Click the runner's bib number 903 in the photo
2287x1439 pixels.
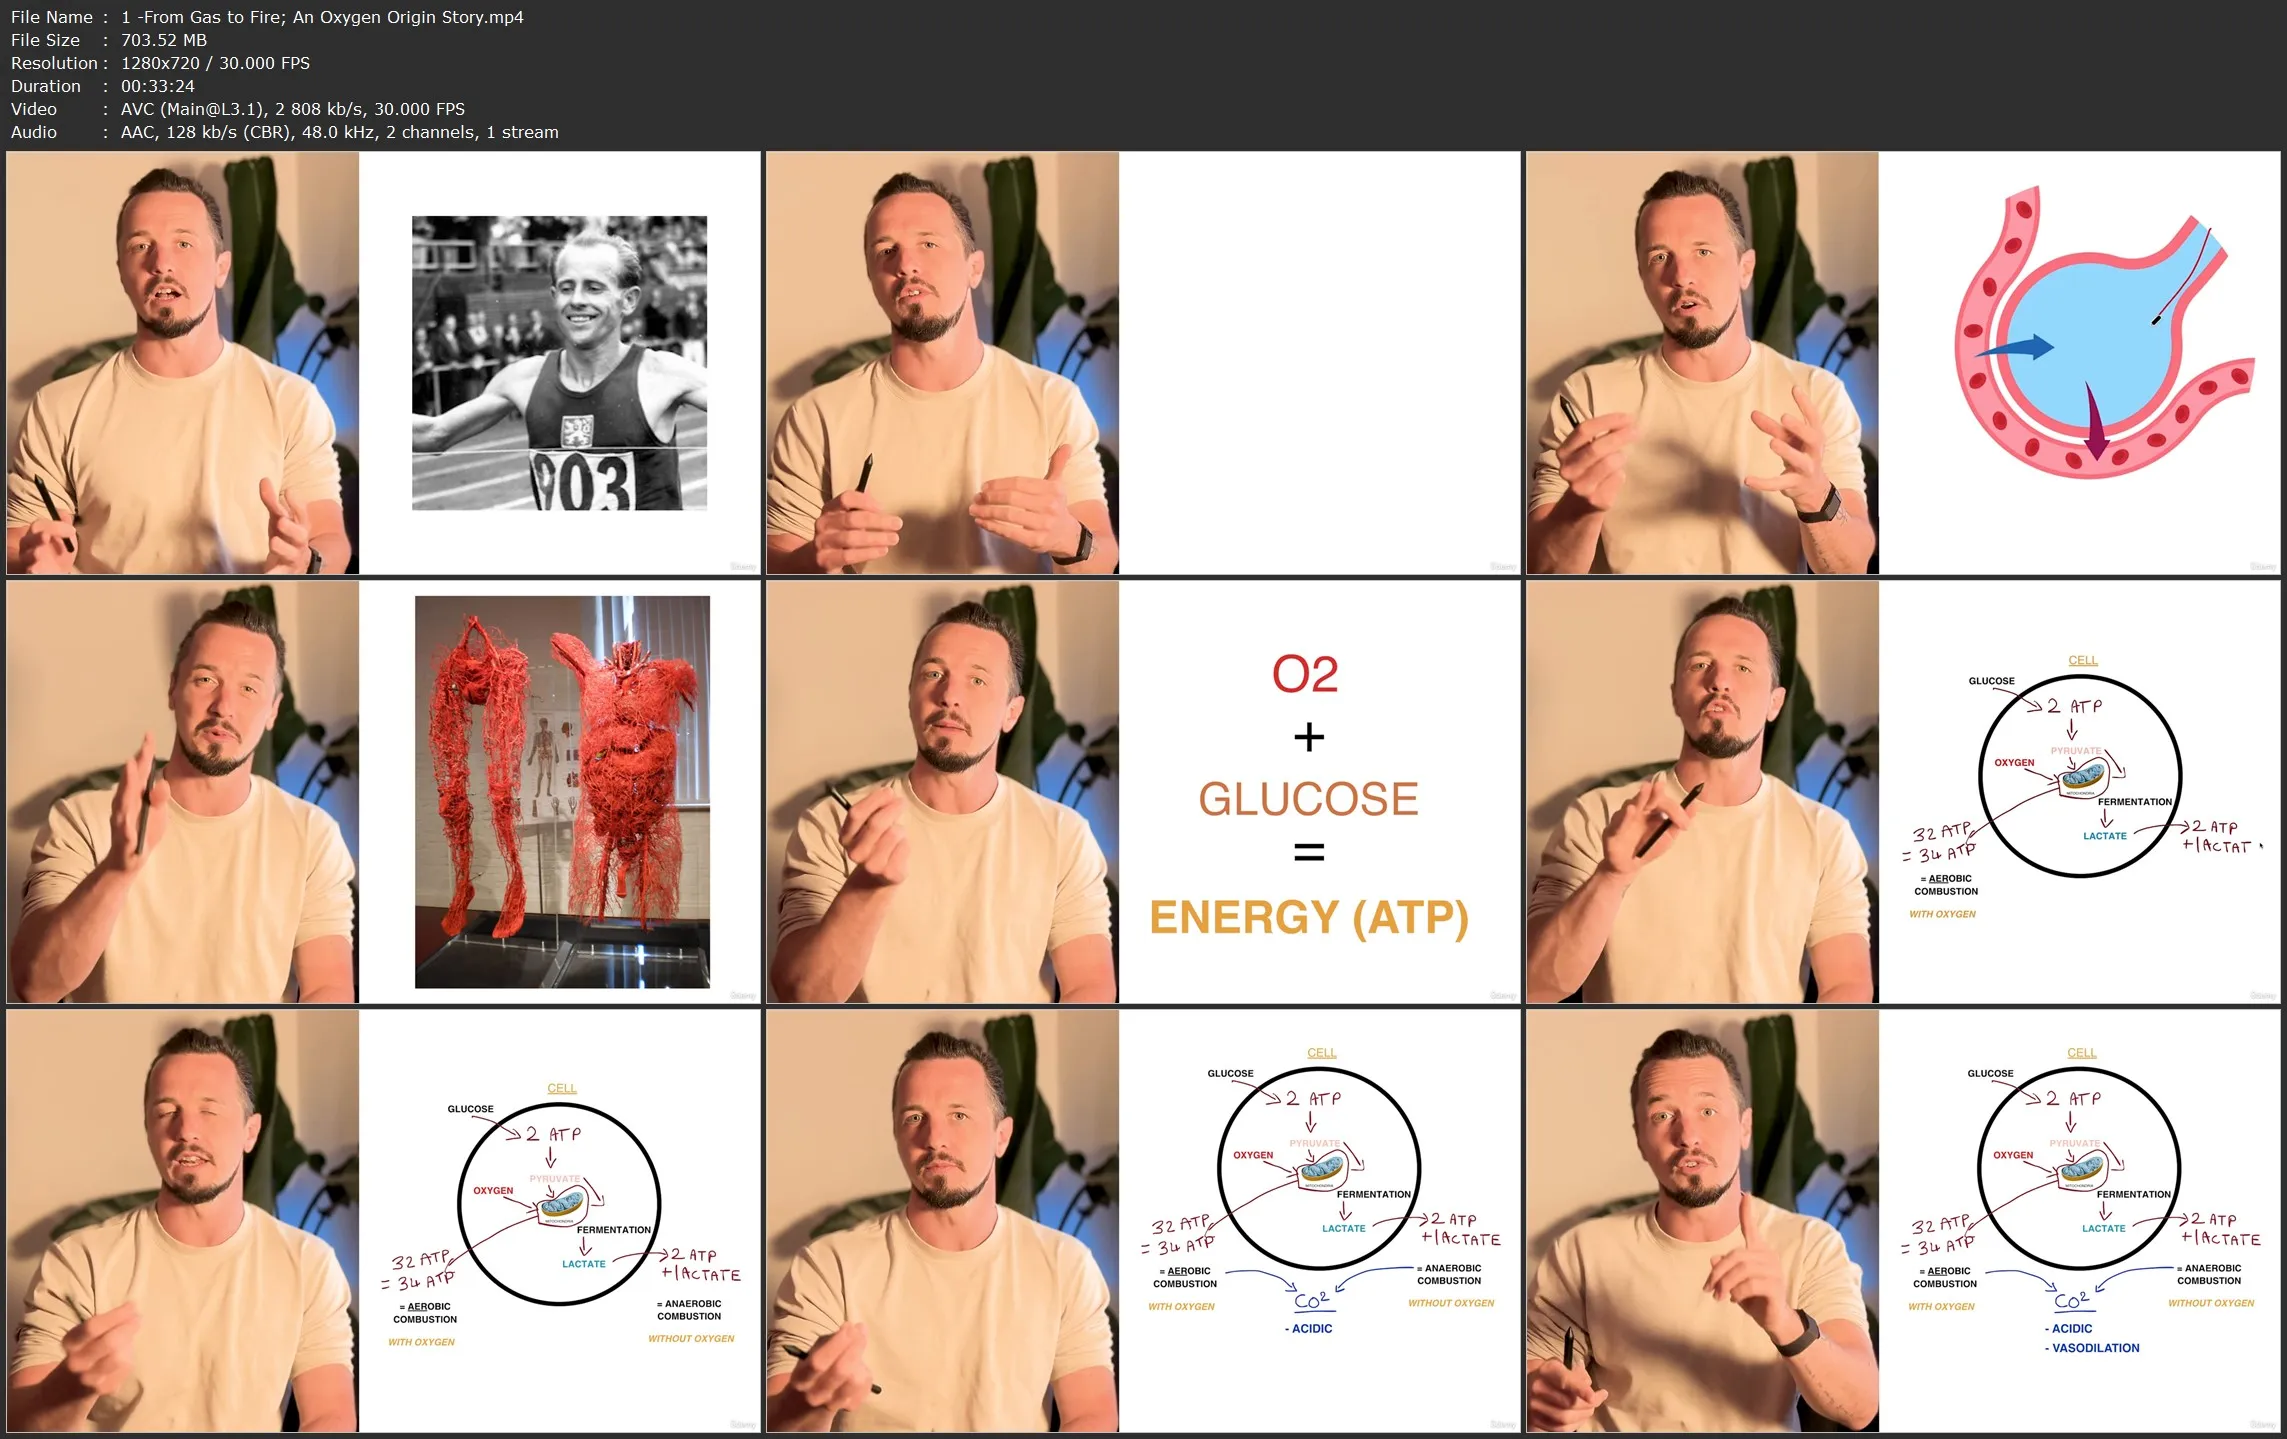(583, 481)
